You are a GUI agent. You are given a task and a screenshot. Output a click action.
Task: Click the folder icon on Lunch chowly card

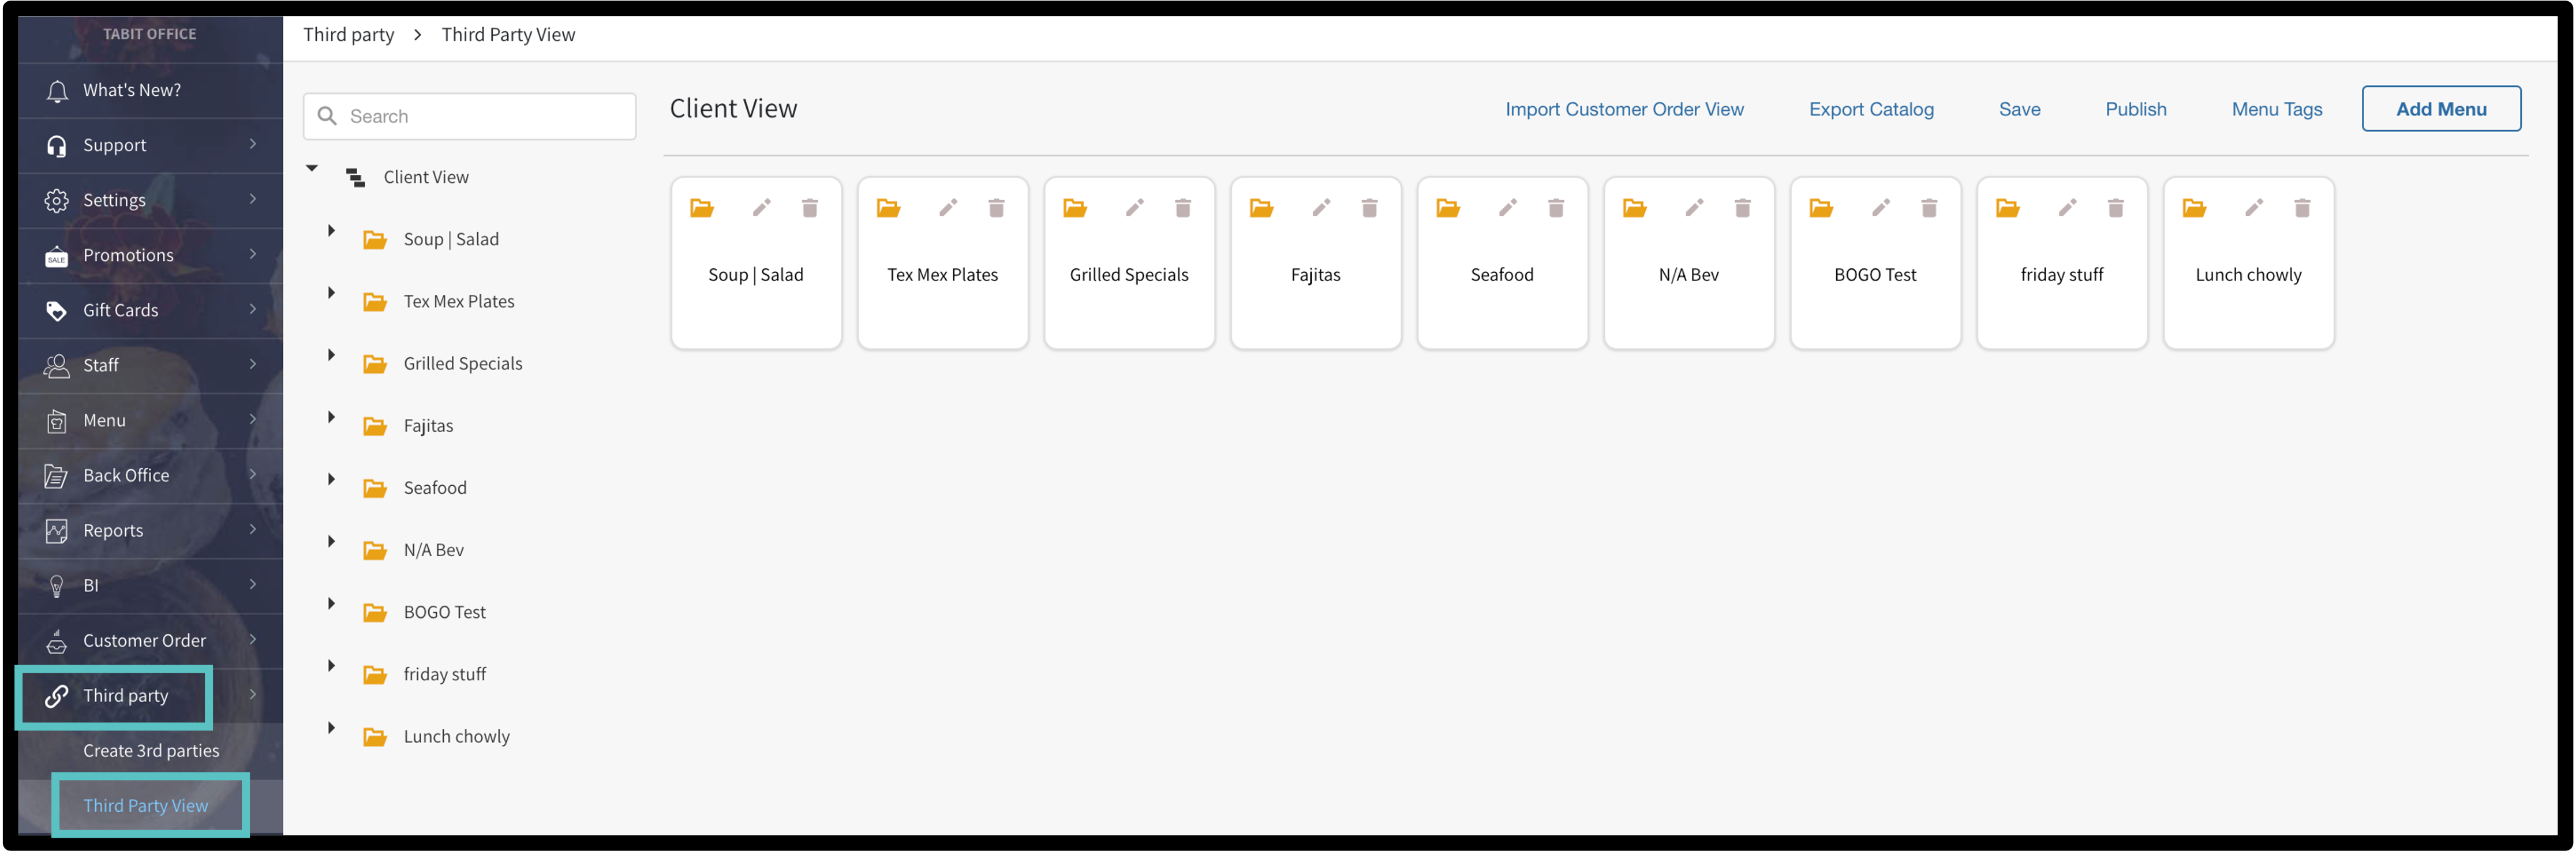coord(2194,208)
